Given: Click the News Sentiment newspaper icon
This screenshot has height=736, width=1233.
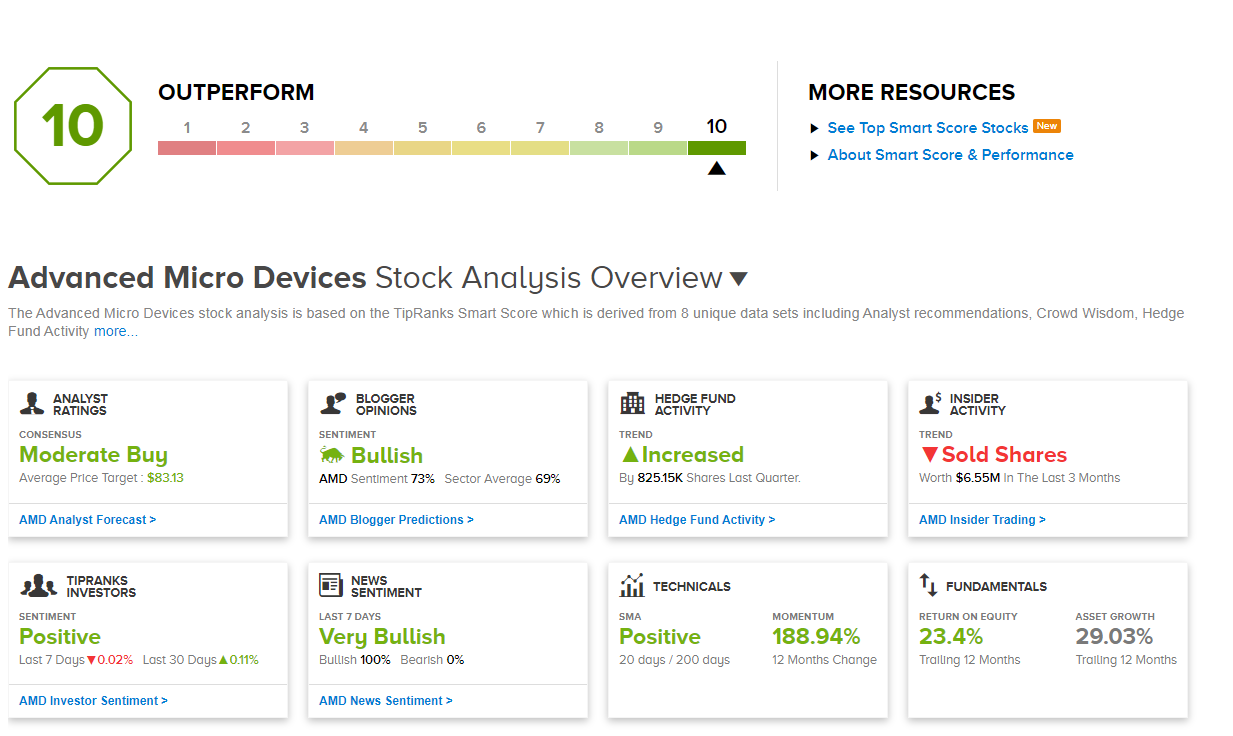Looking at the screenshot, I should (331, 585).
